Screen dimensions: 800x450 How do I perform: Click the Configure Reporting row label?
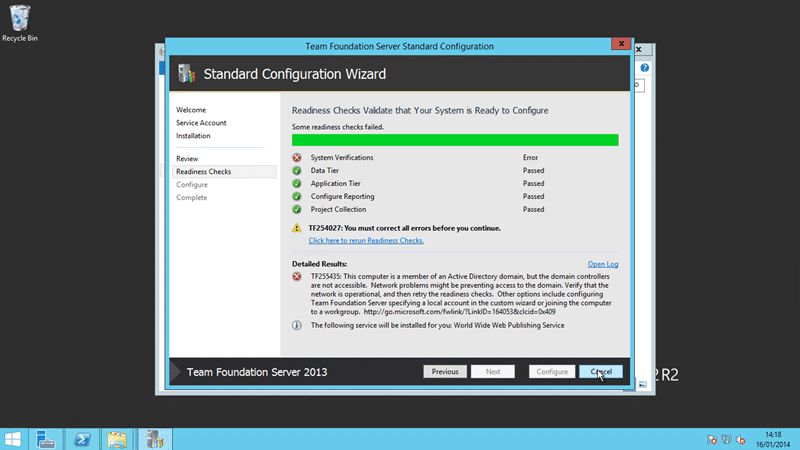pos(342,196)
